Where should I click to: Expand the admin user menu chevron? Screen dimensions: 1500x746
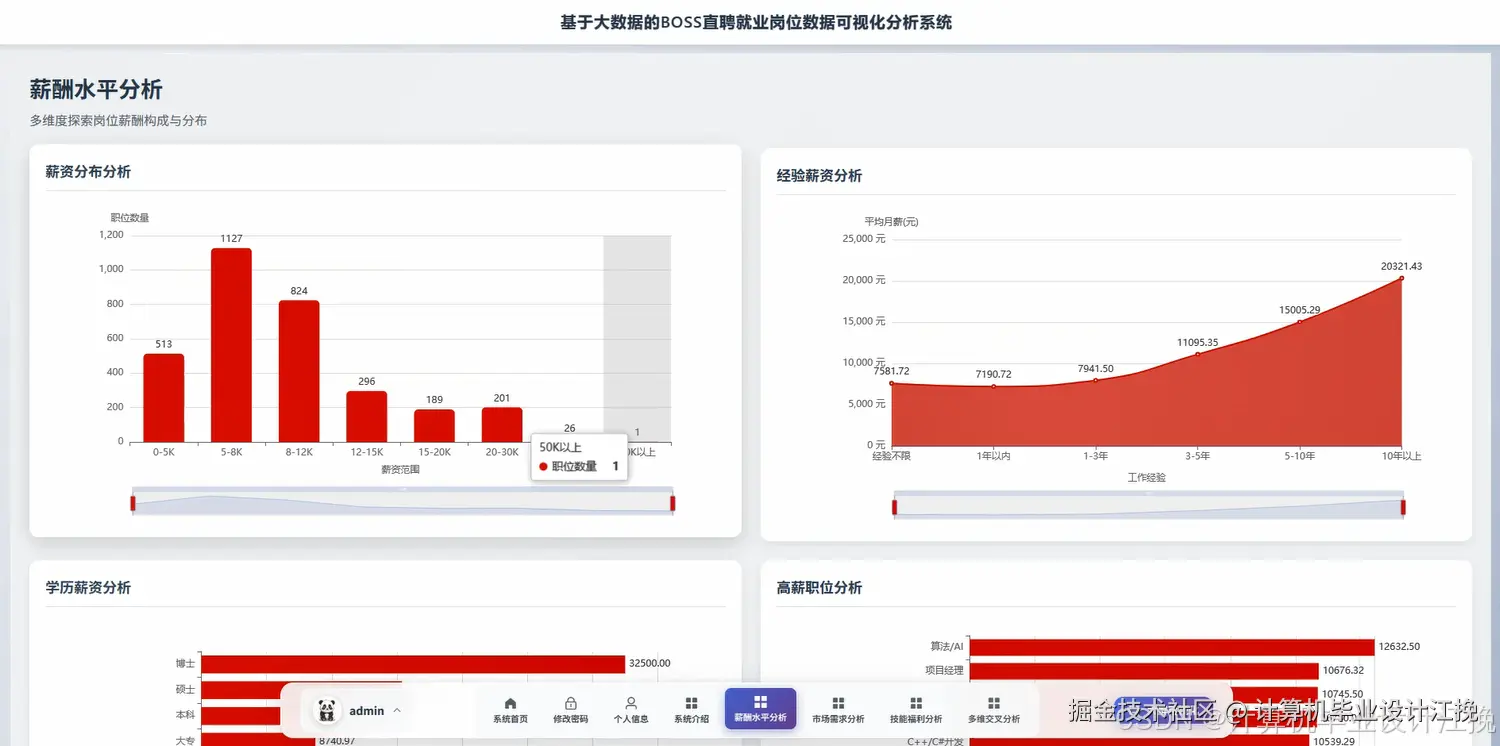(397, 711)
